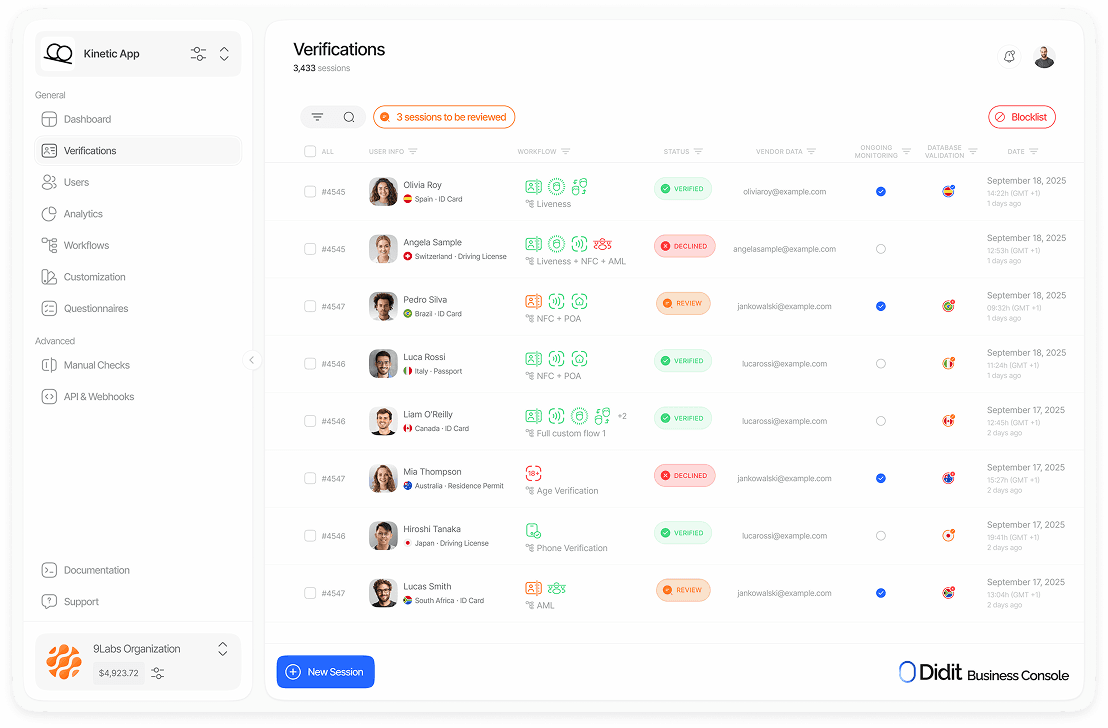This screenshot has height=728, width=1108.
Task: Click the 3 sessions to be reviewed badge
Action: tap(444, 117)
